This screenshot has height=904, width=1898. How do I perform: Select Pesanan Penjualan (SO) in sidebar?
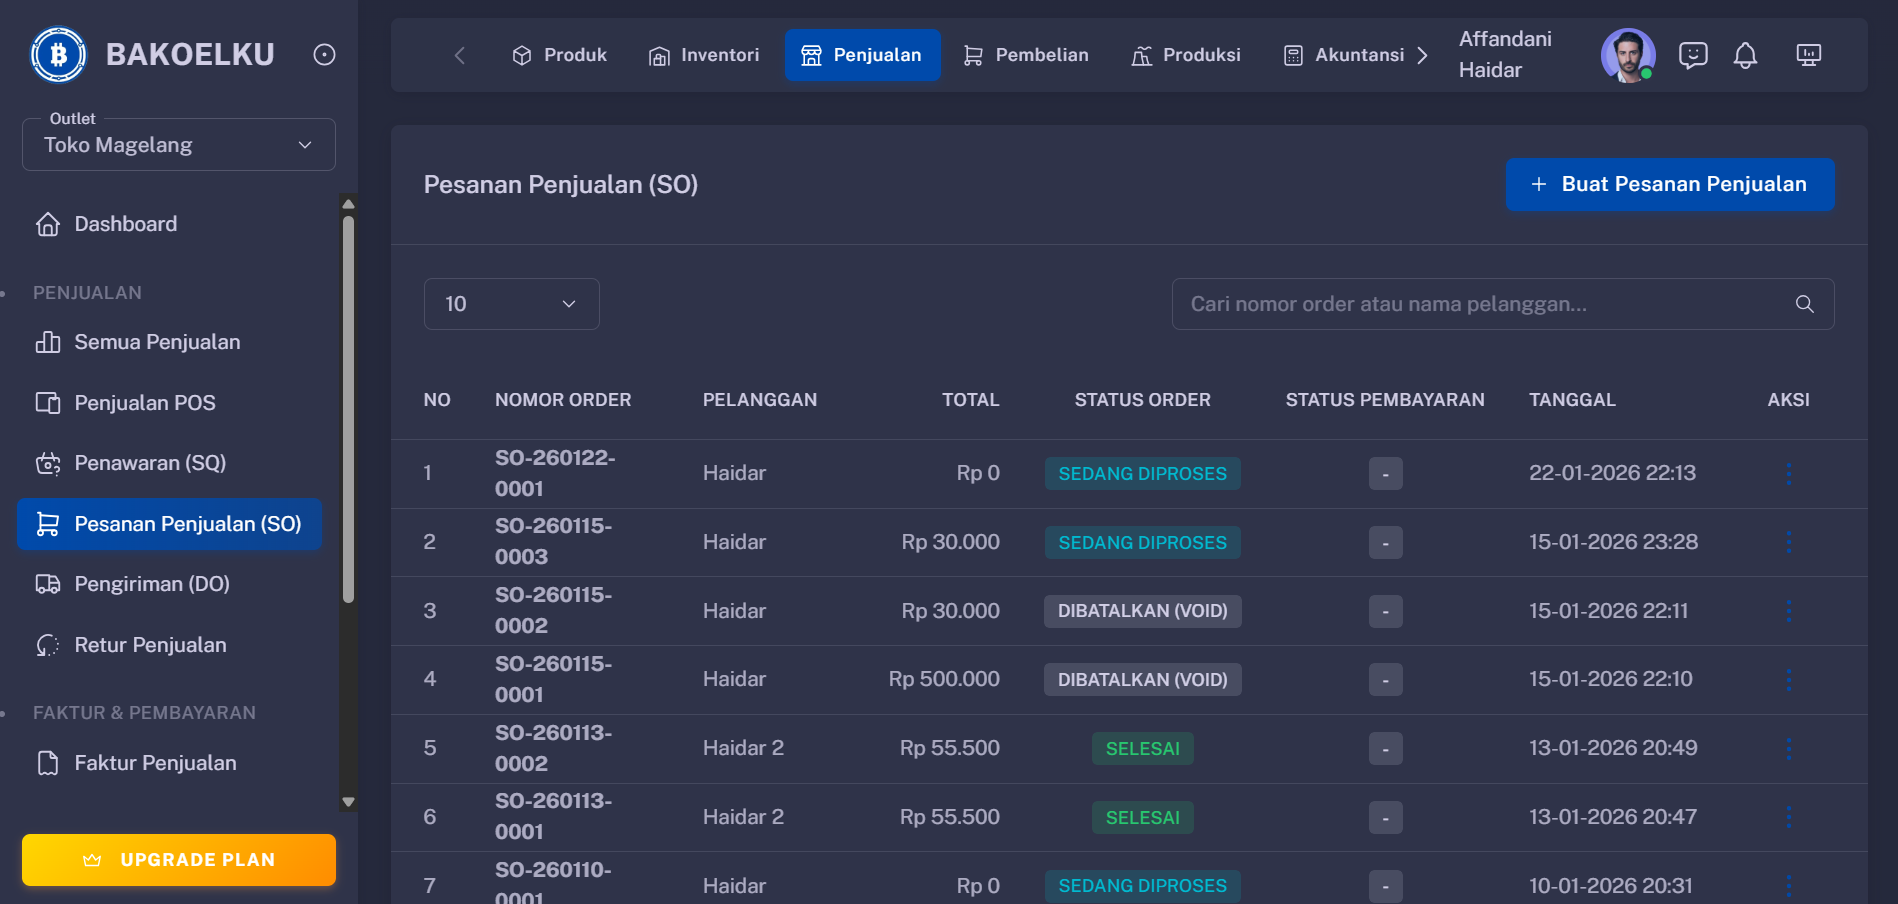(169, 523)
